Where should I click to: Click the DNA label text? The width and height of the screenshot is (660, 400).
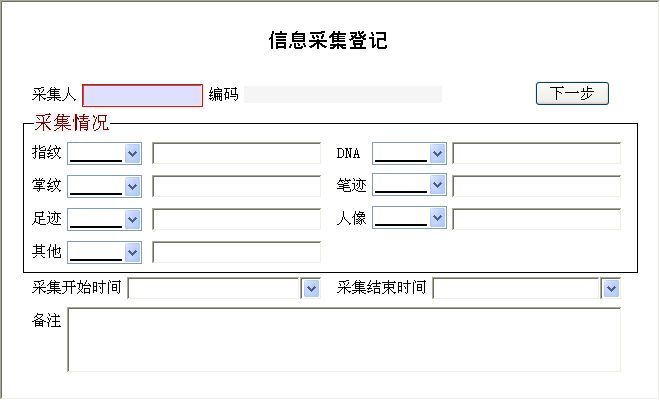coord(349,153)
